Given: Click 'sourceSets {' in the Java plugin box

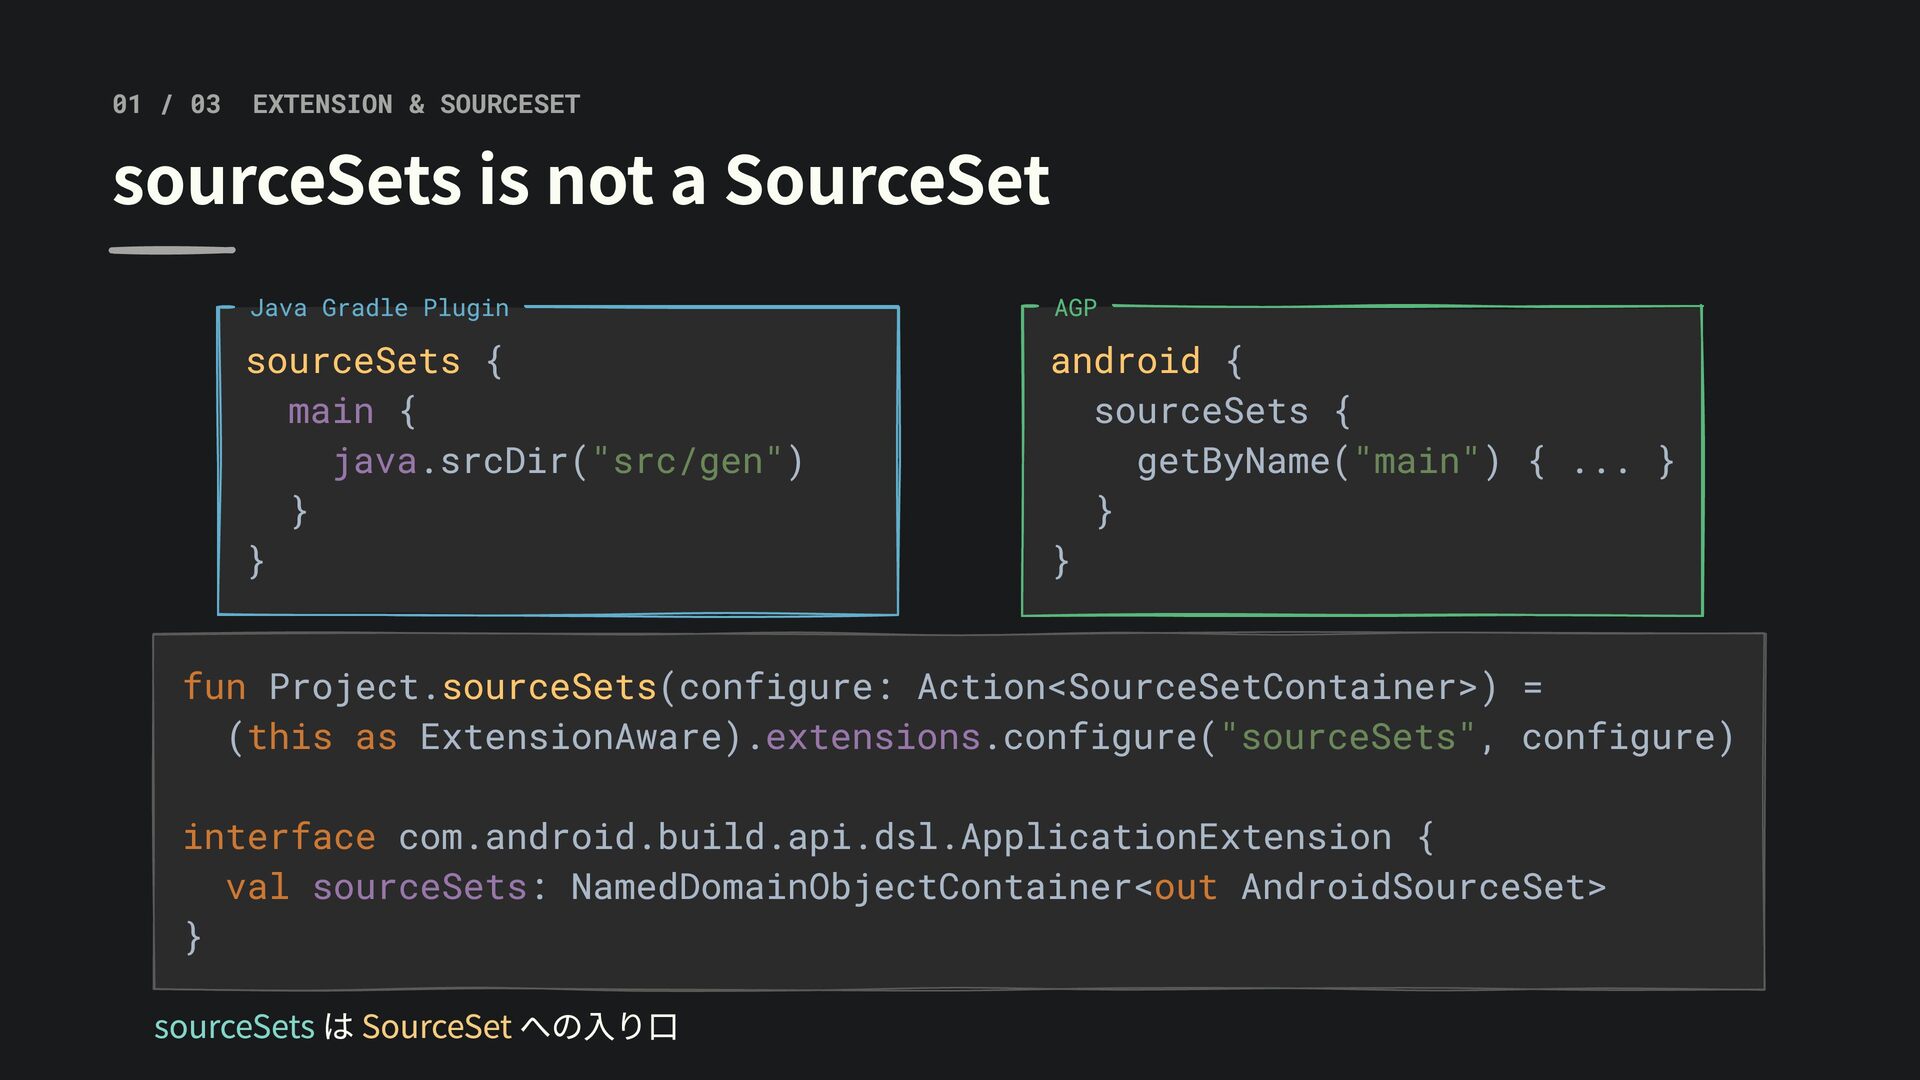Looking at the screenshot, I should point(374,361).
